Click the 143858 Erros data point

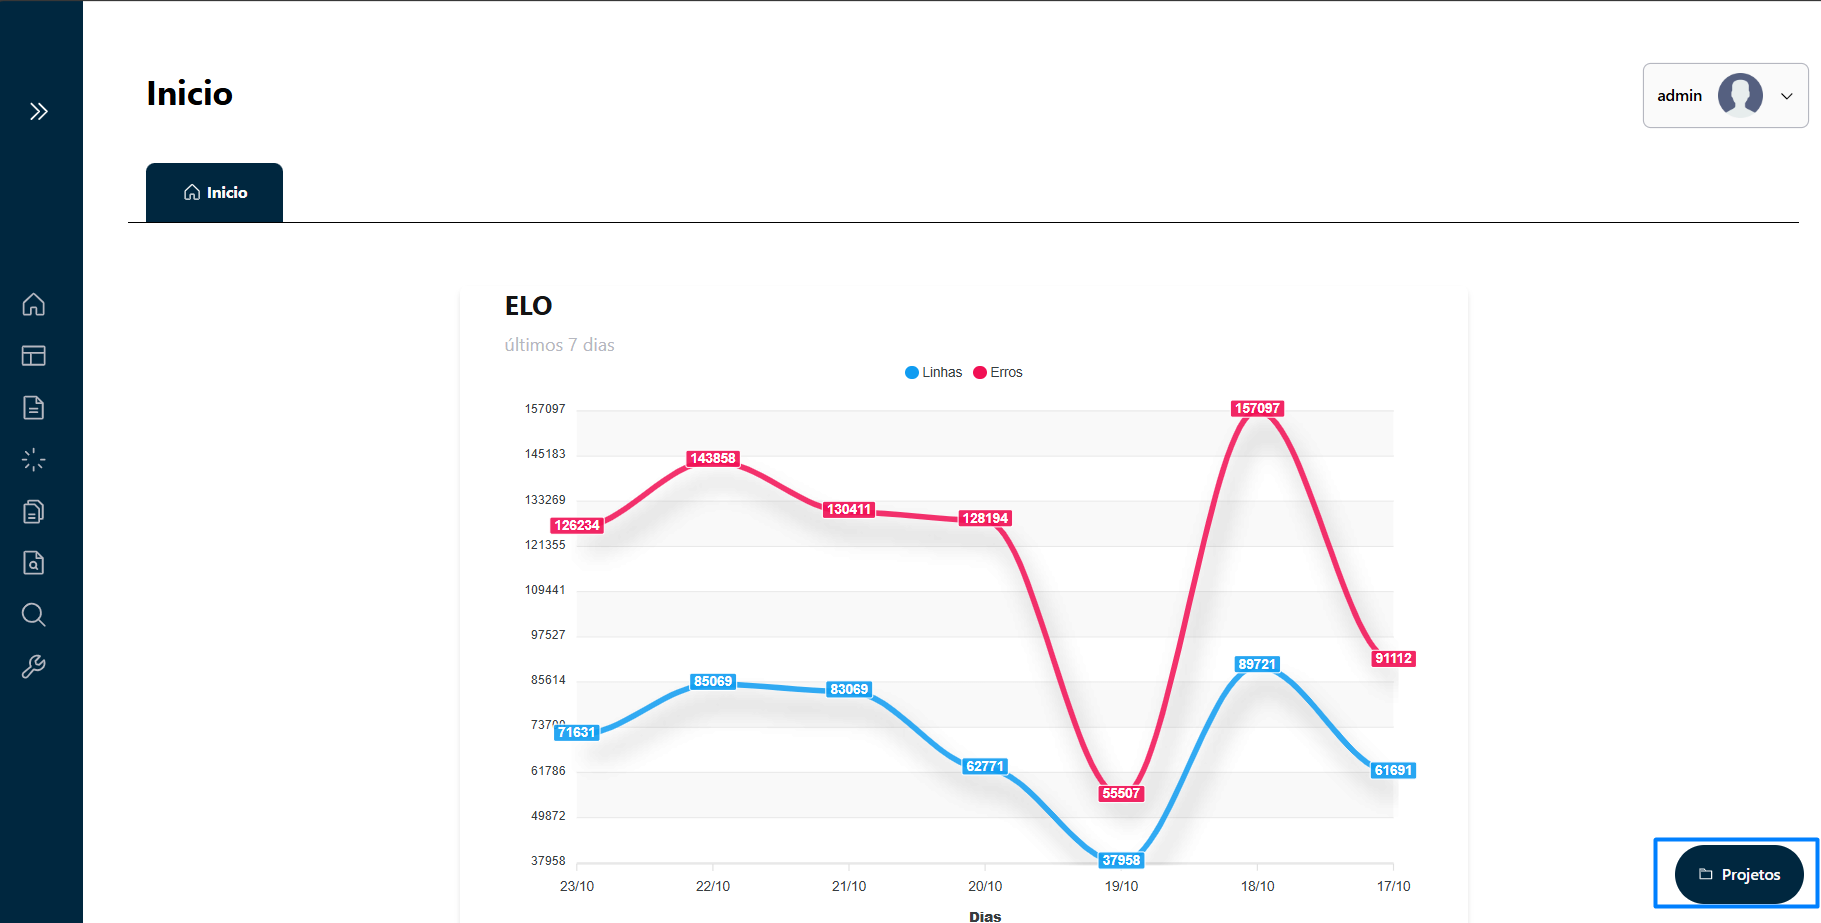click(713, 458)
